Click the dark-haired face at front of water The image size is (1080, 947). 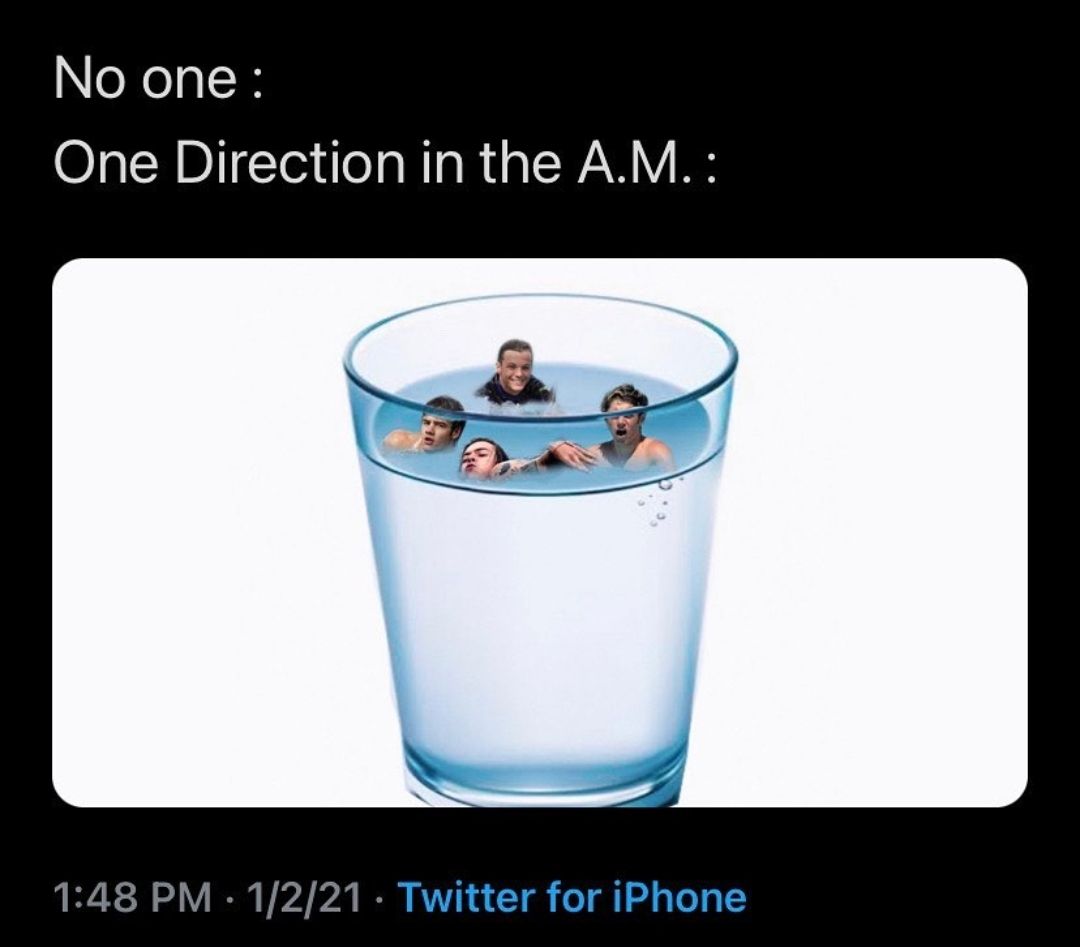click(x=482, y=458)
